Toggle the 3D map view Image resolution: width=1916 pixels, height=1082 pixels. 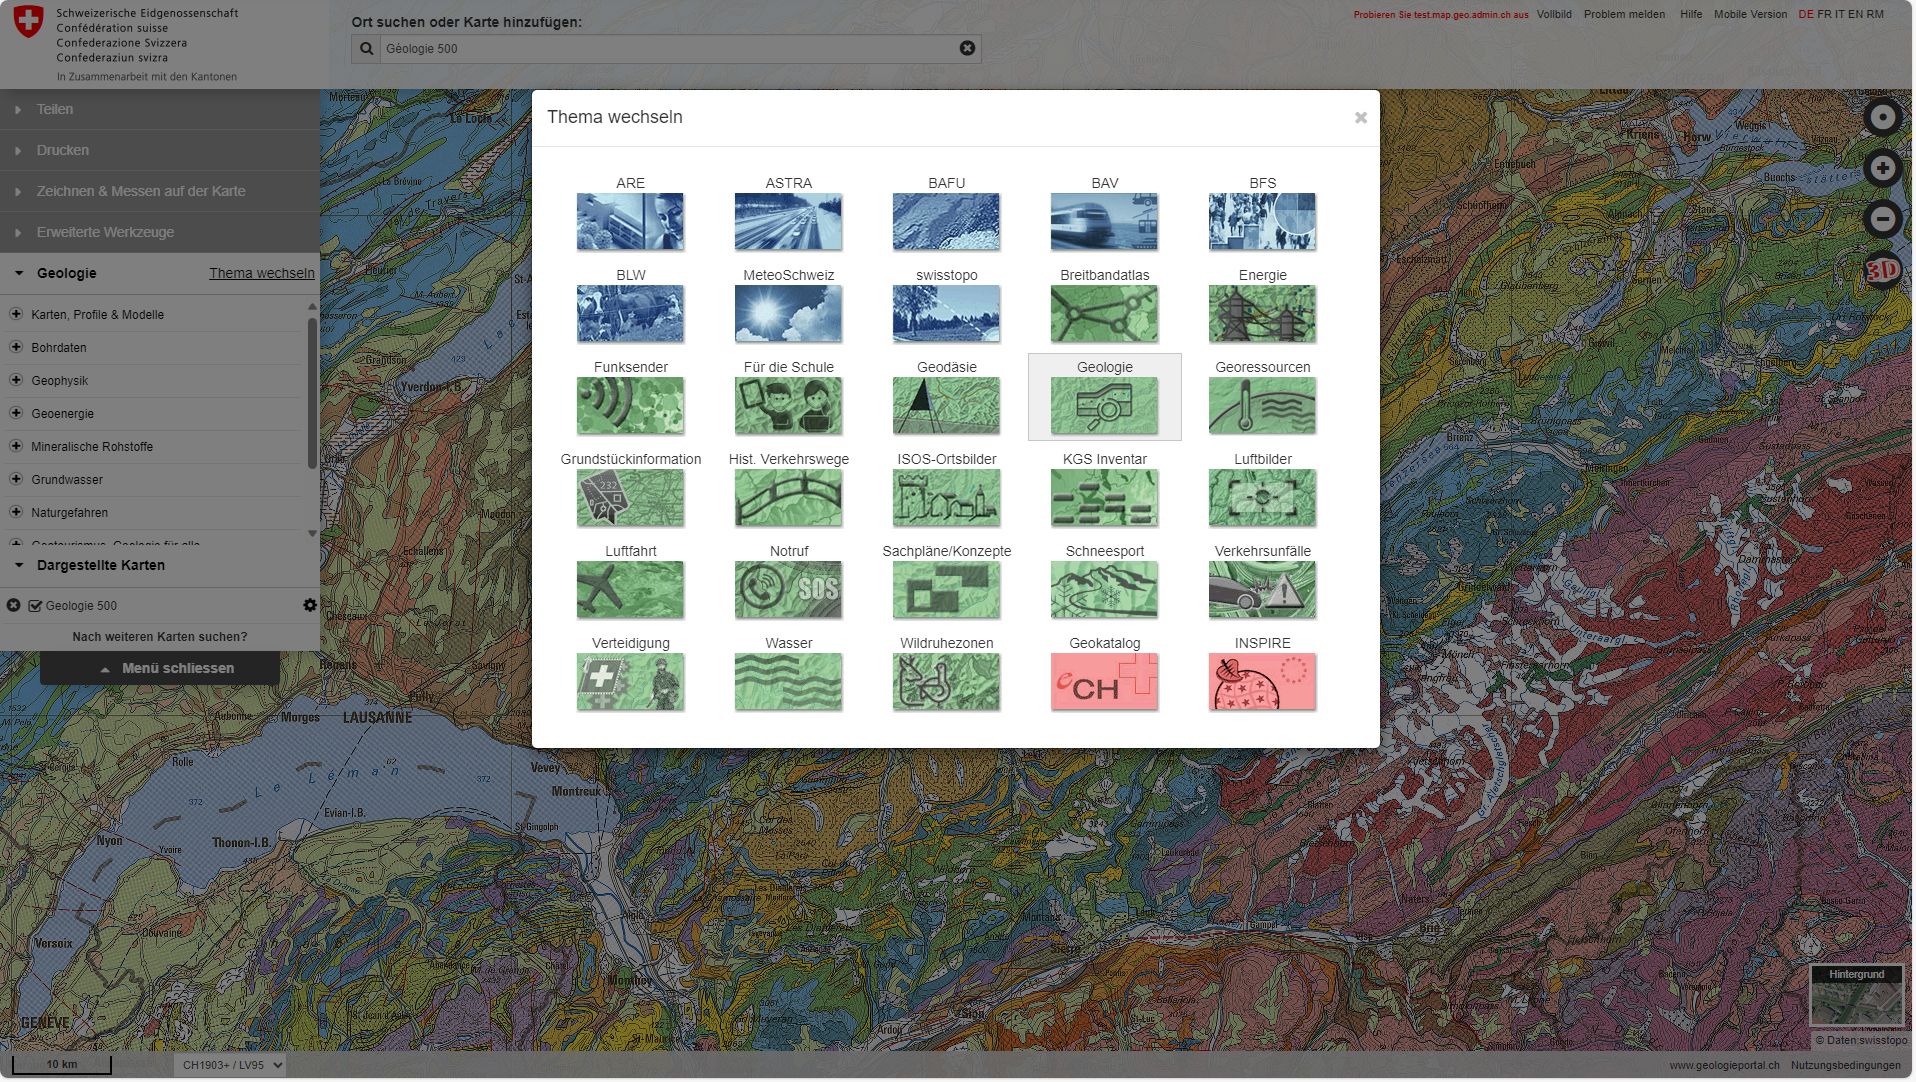click(1882, 270)
